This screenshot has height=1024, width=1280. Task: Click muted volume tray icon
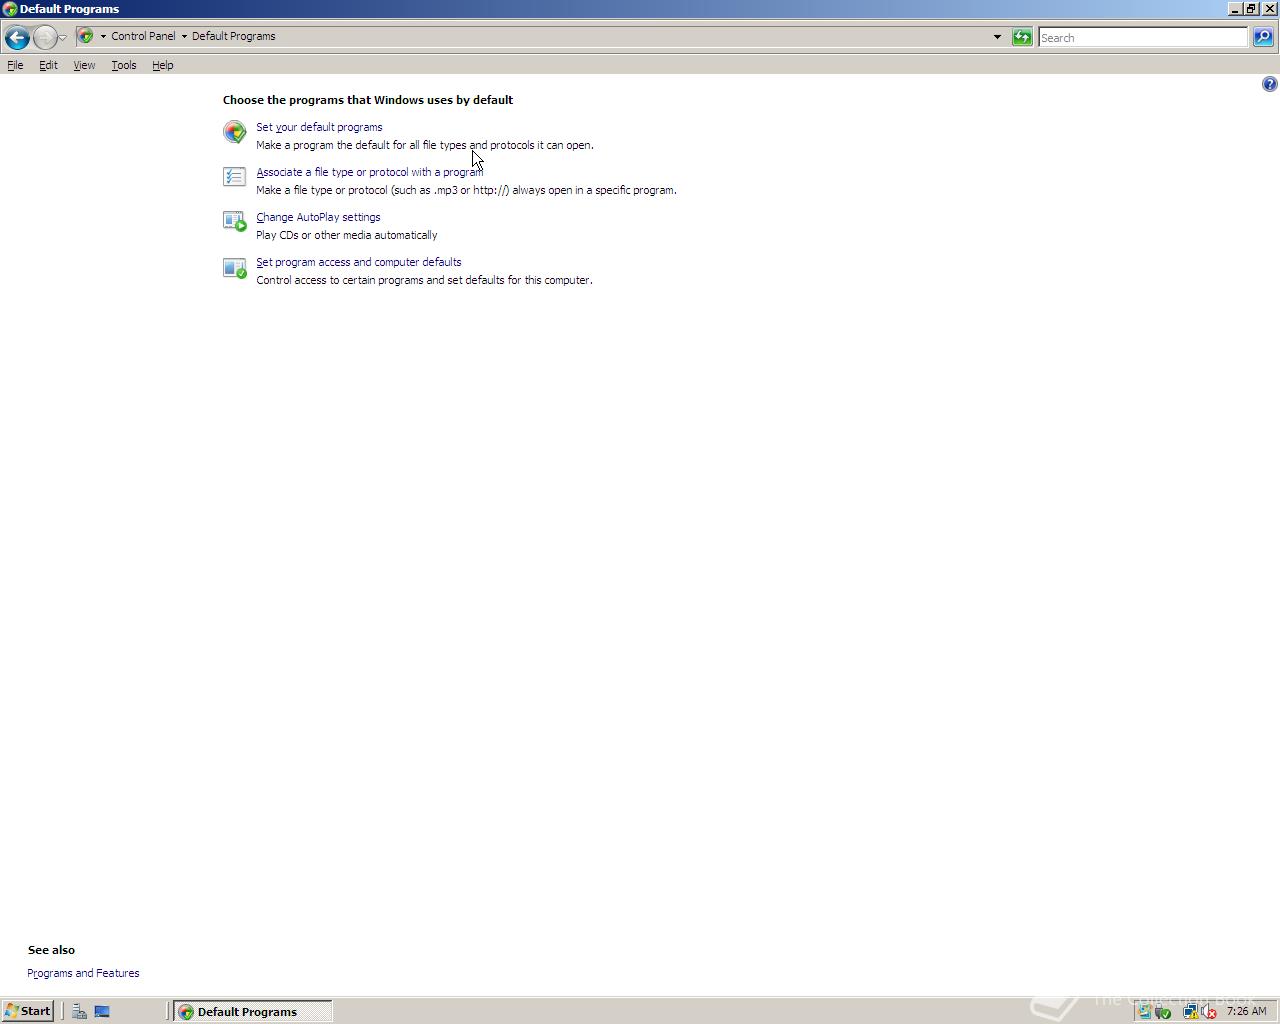click(x=1208, y=1011)
